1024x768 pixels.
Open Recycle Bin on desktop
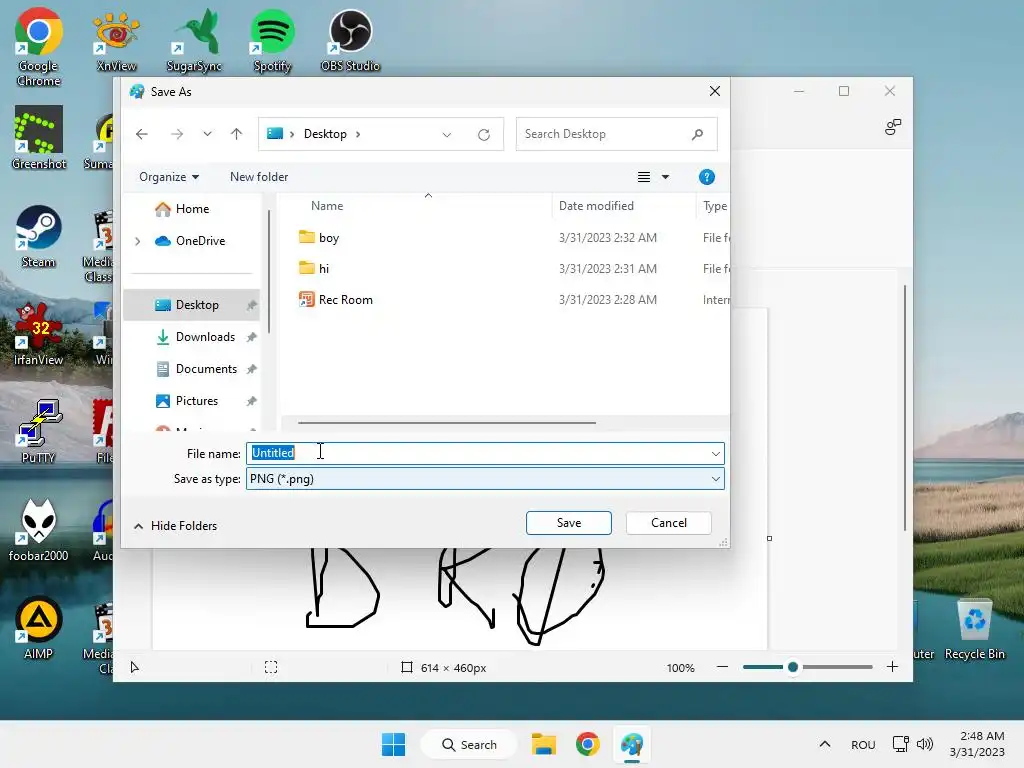coord(974,630)
